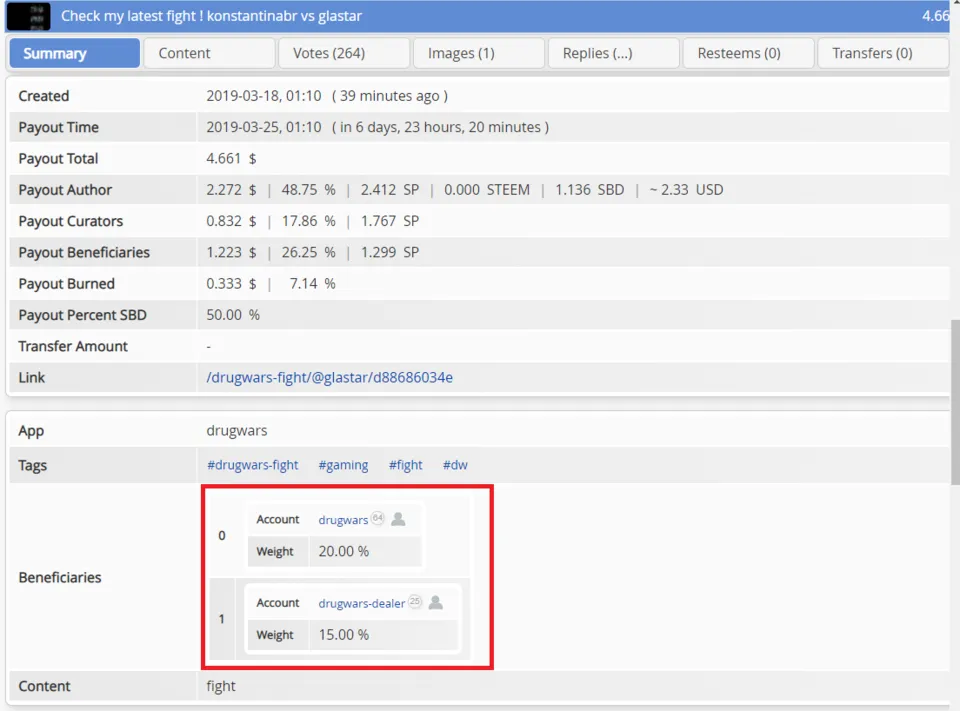Click the Payout Total value 4.661 $

point(231,159)
